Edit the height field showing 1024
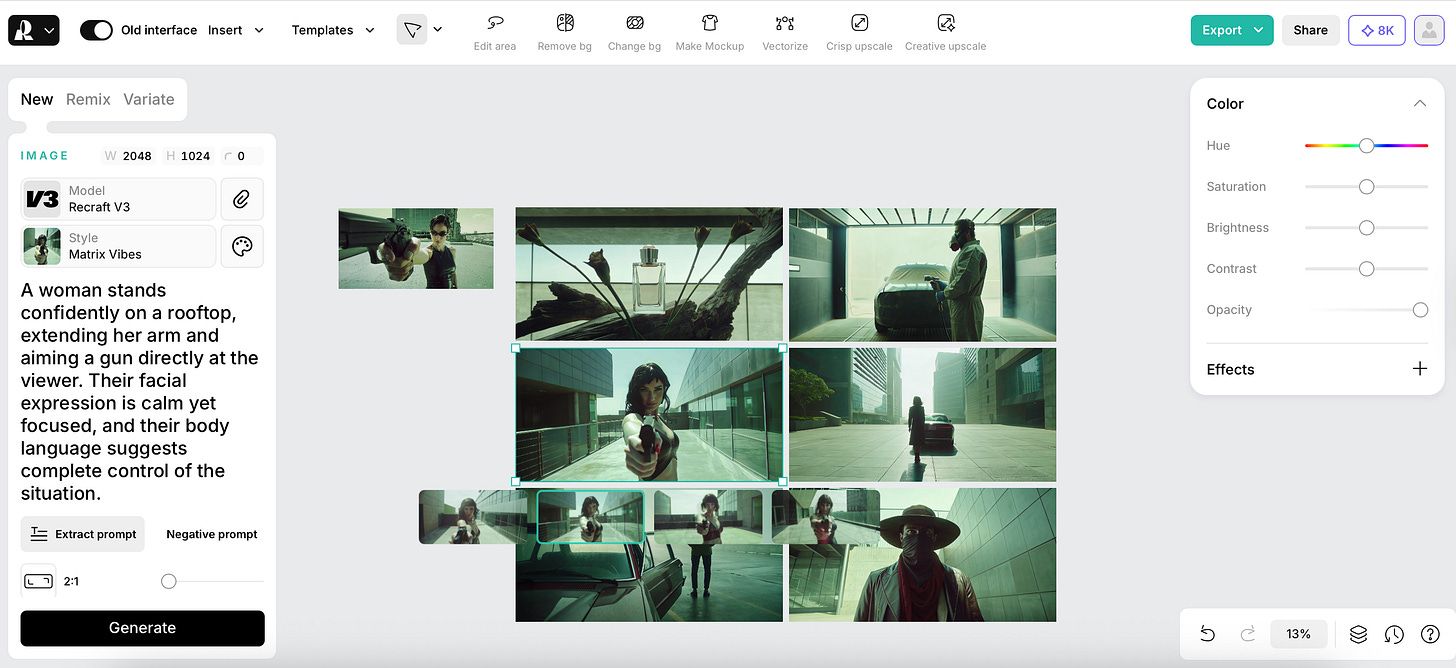 click(187, 156)
